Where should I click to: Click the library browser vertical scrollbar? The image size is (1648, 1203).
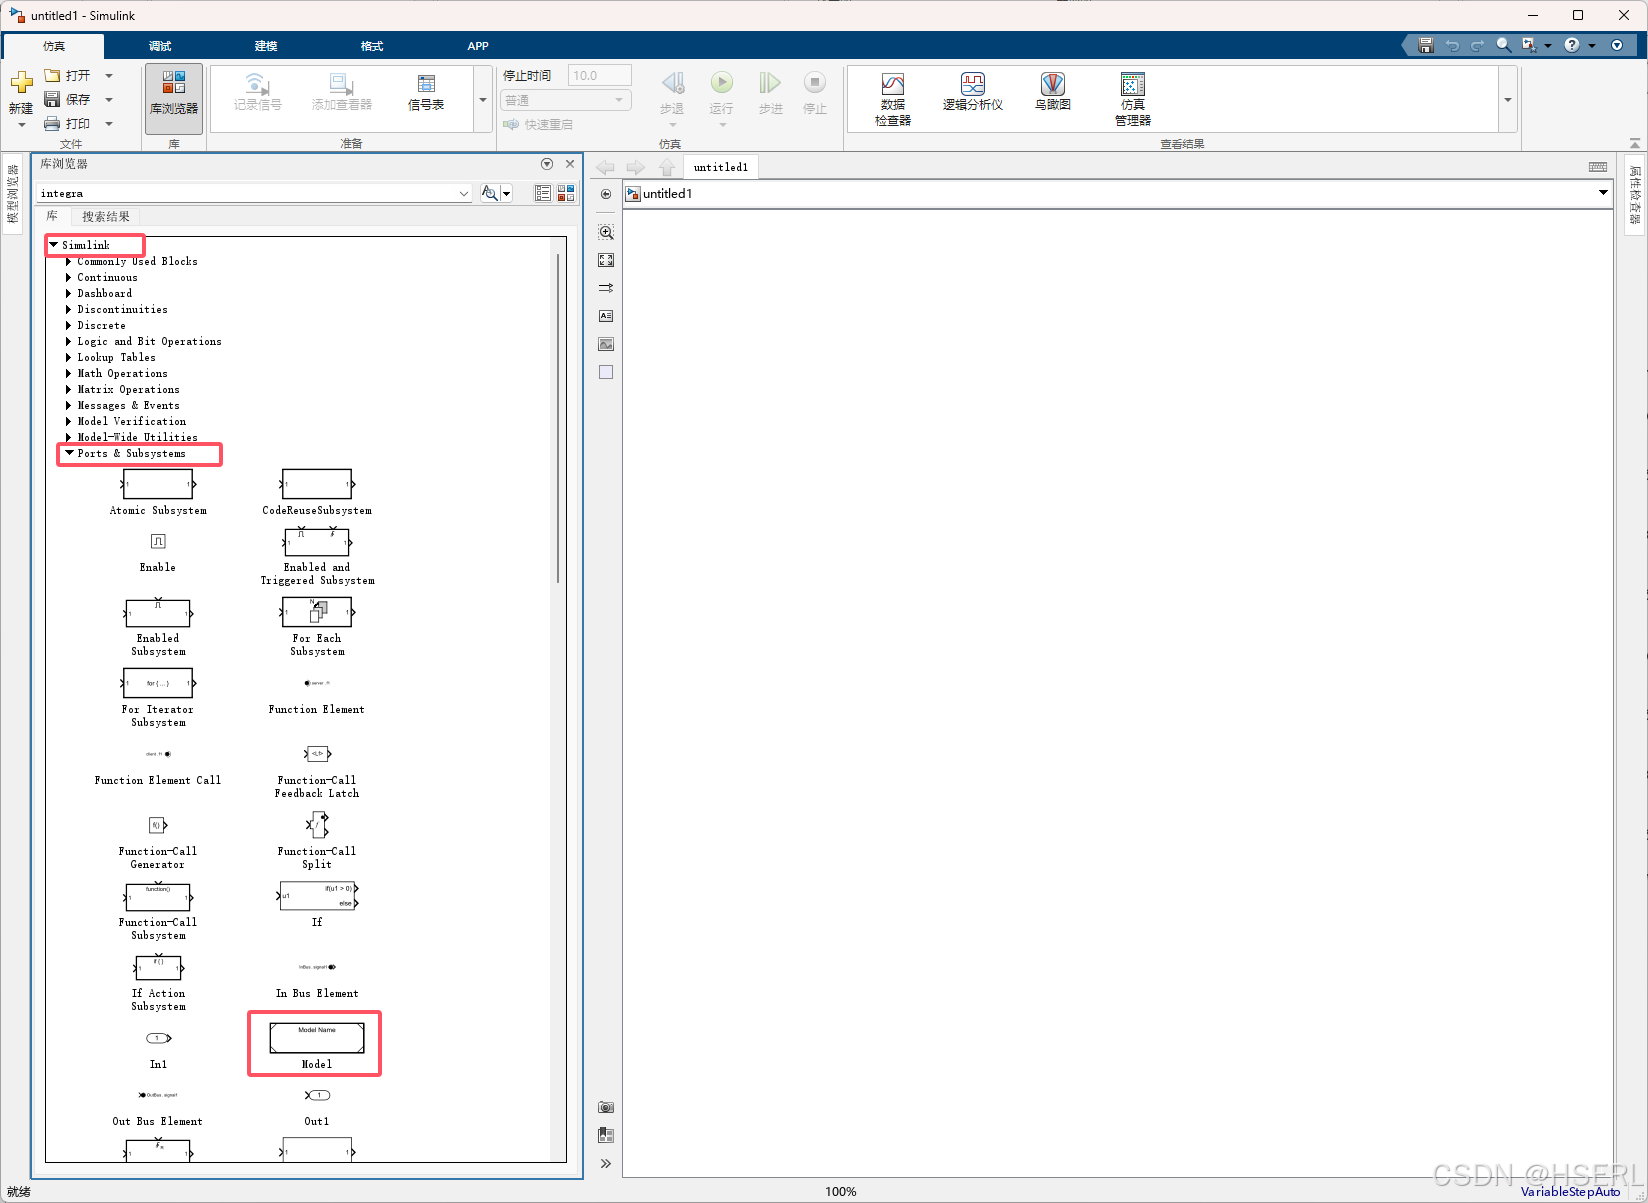pyautogui.click(x=558, y=418)
